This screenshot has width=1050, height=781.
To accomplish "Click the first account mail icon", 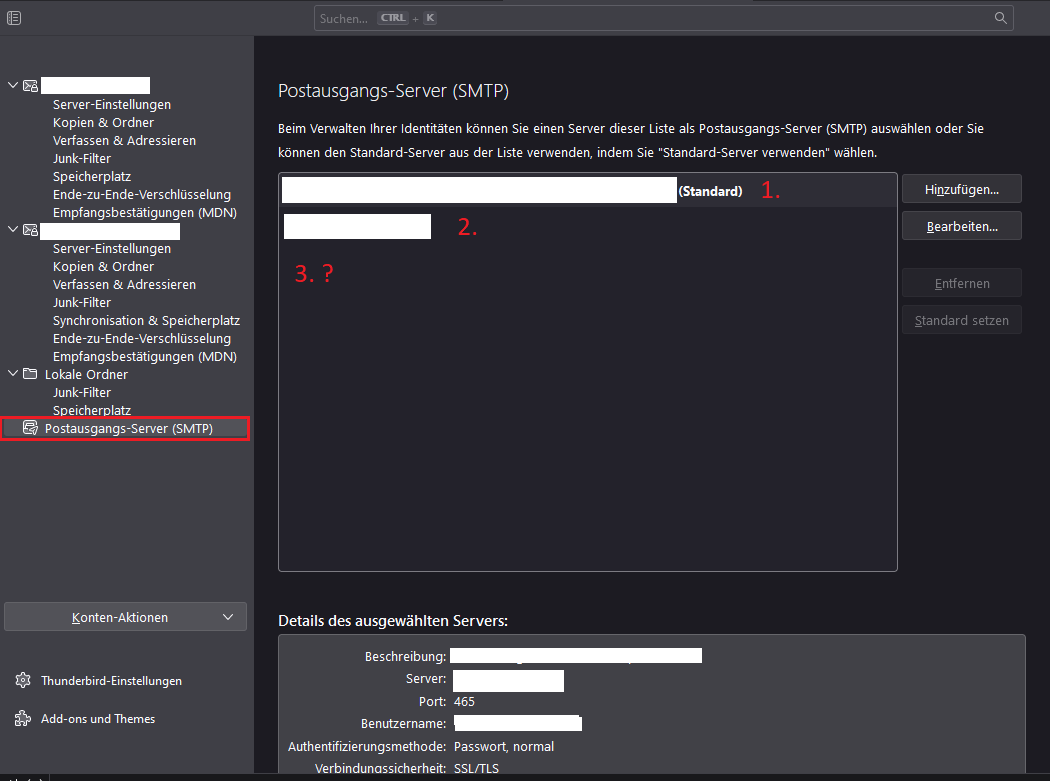I will (30, 86).
